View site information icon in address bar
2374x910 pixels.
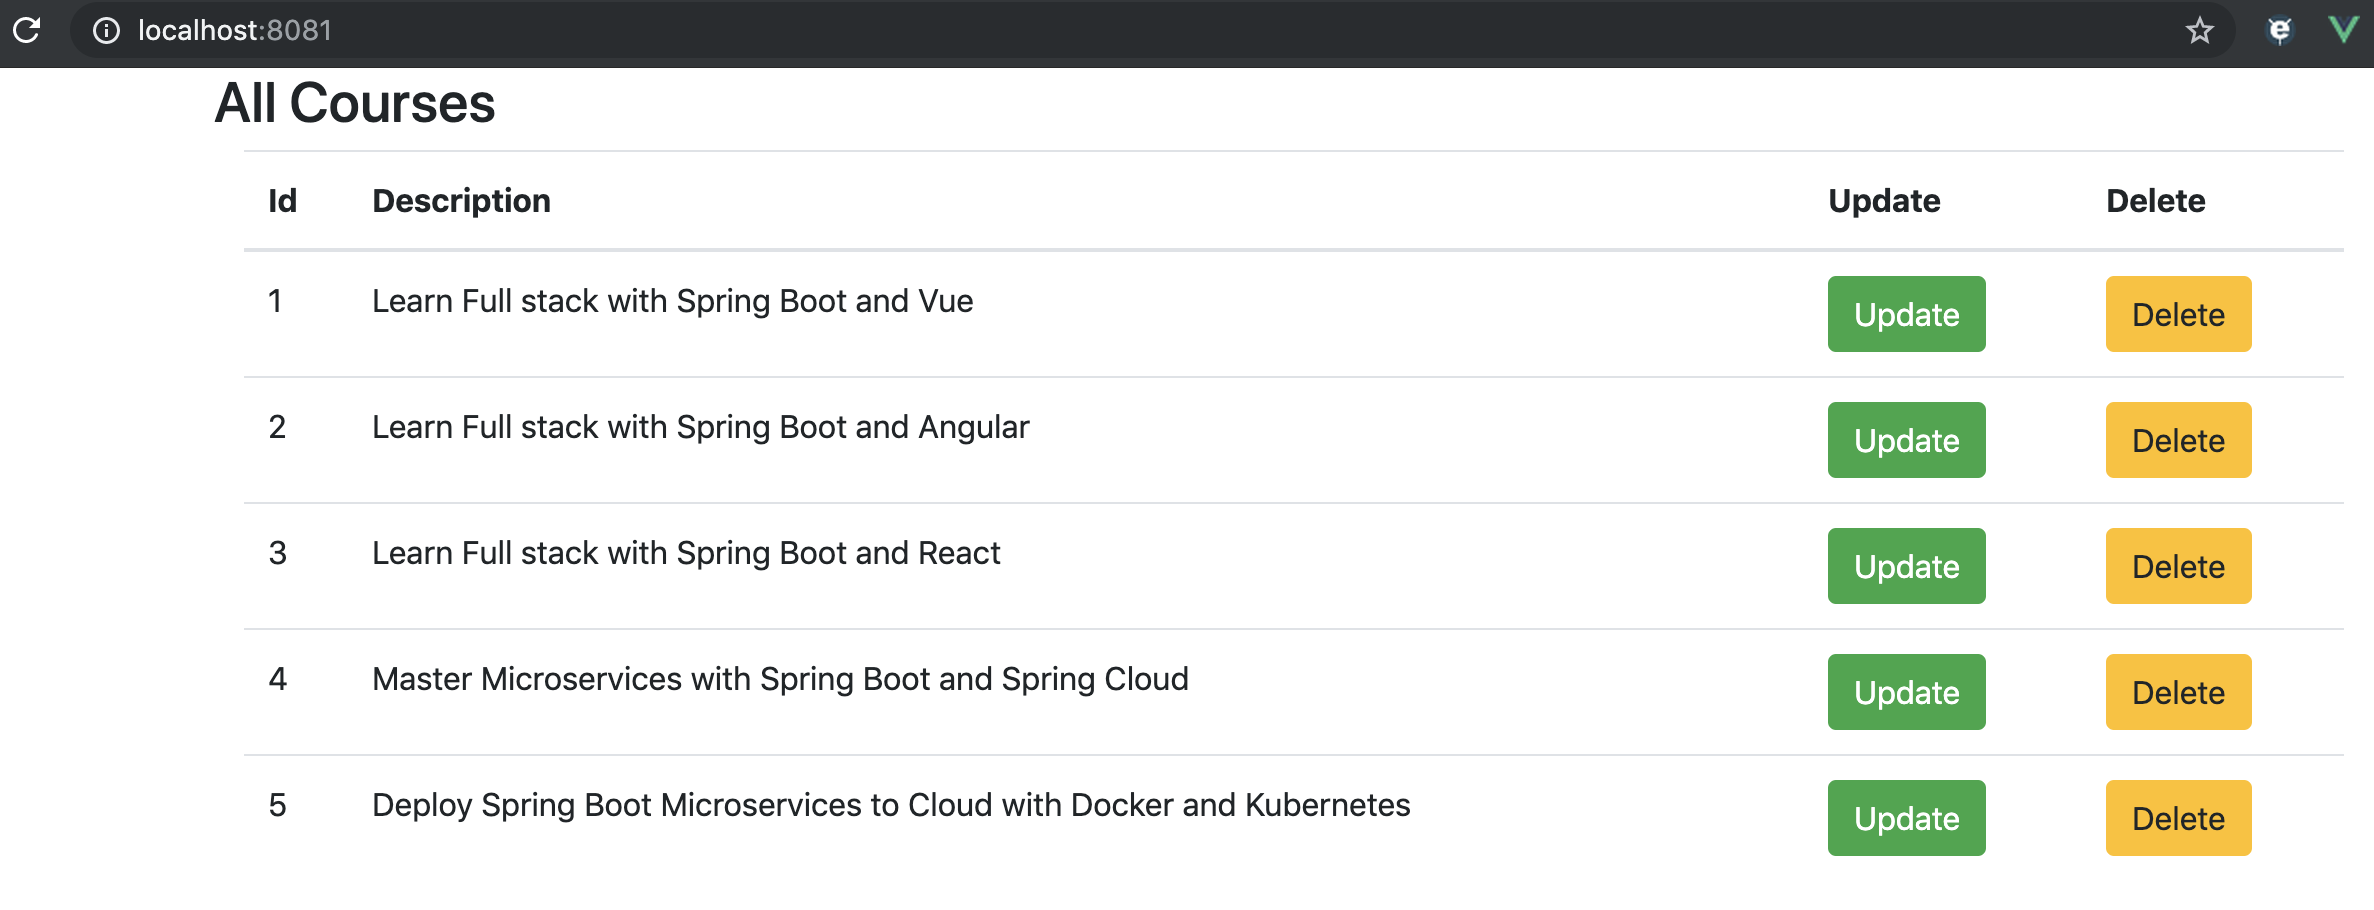click(106, 31)
